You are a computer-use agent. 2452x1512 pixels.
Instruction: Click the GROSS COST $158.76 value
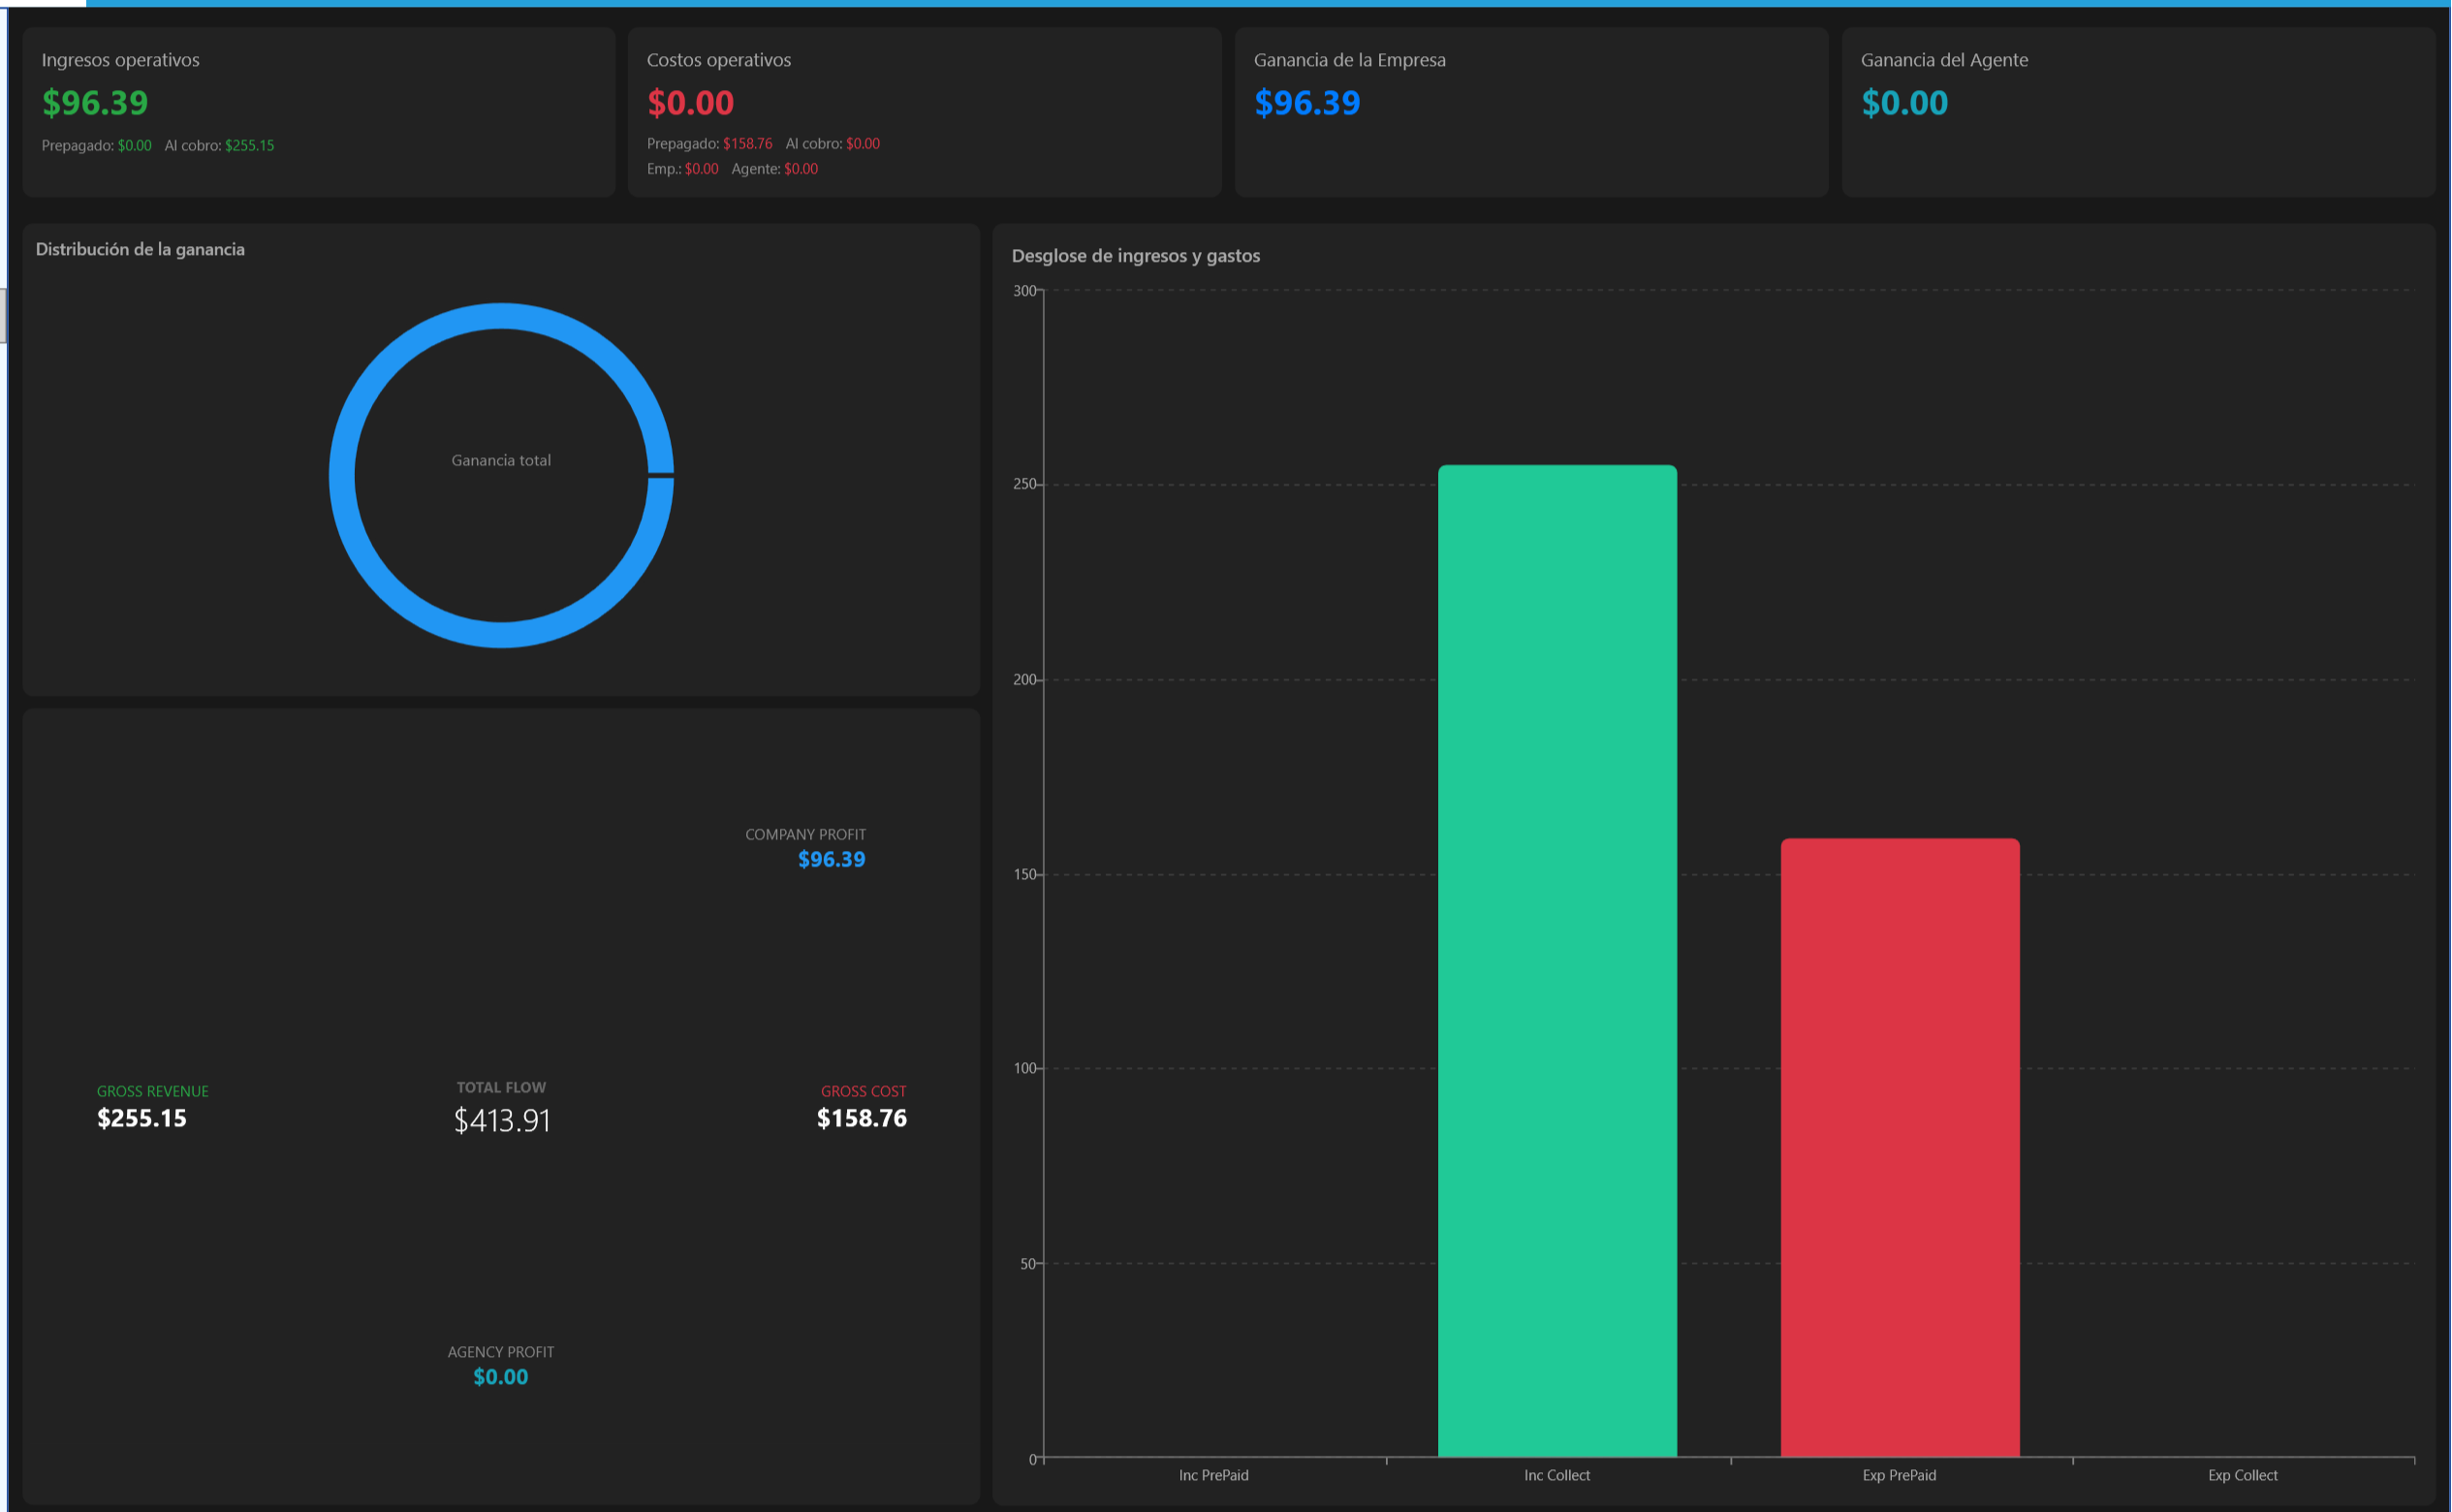click(x=862, y=1119)
